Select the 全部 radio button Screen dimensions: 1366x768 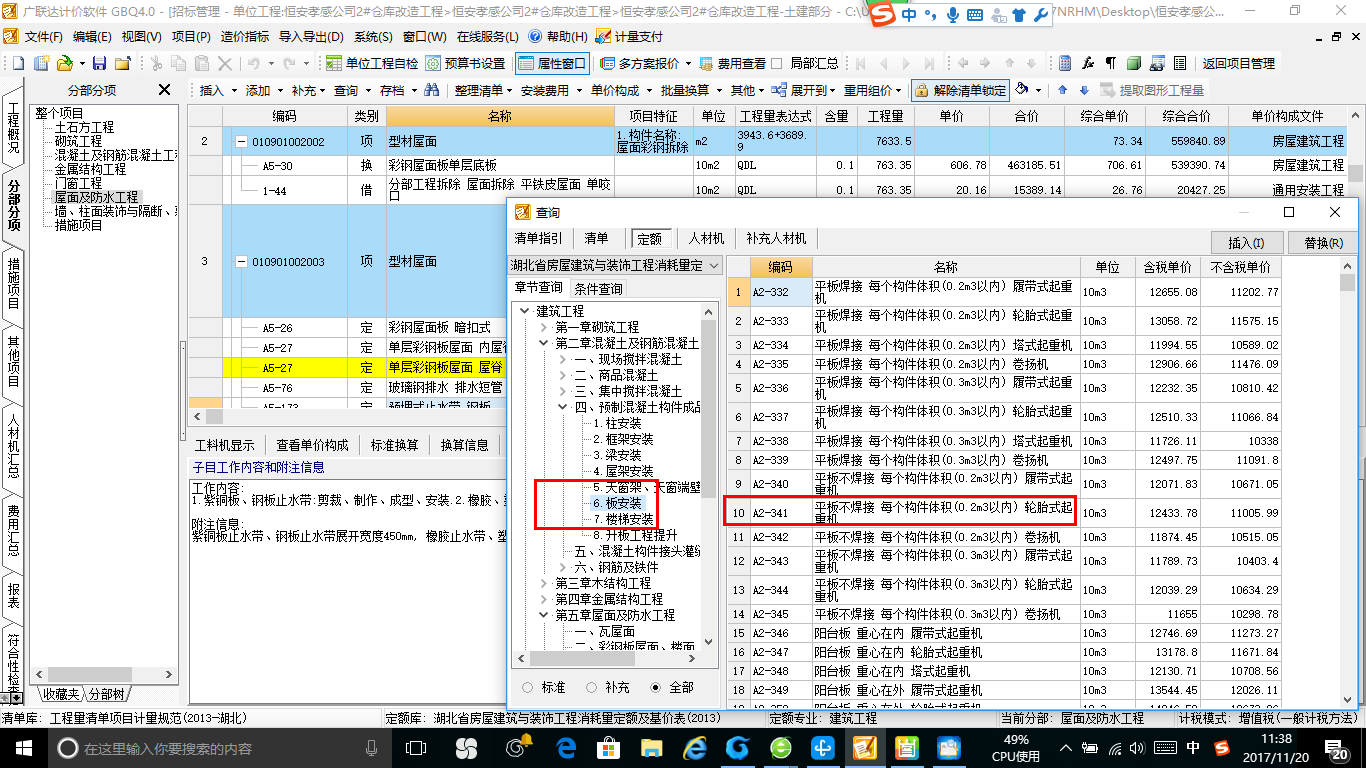tap(656, 688)
